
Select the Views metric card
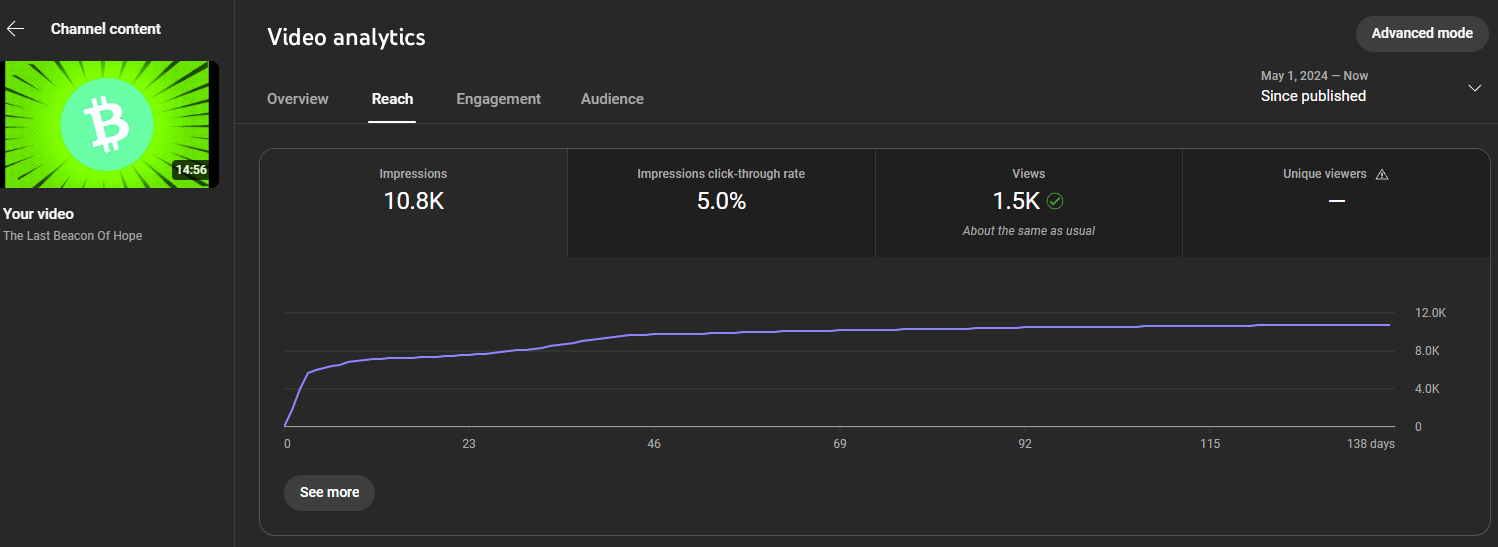click(x=1028, y=203)
